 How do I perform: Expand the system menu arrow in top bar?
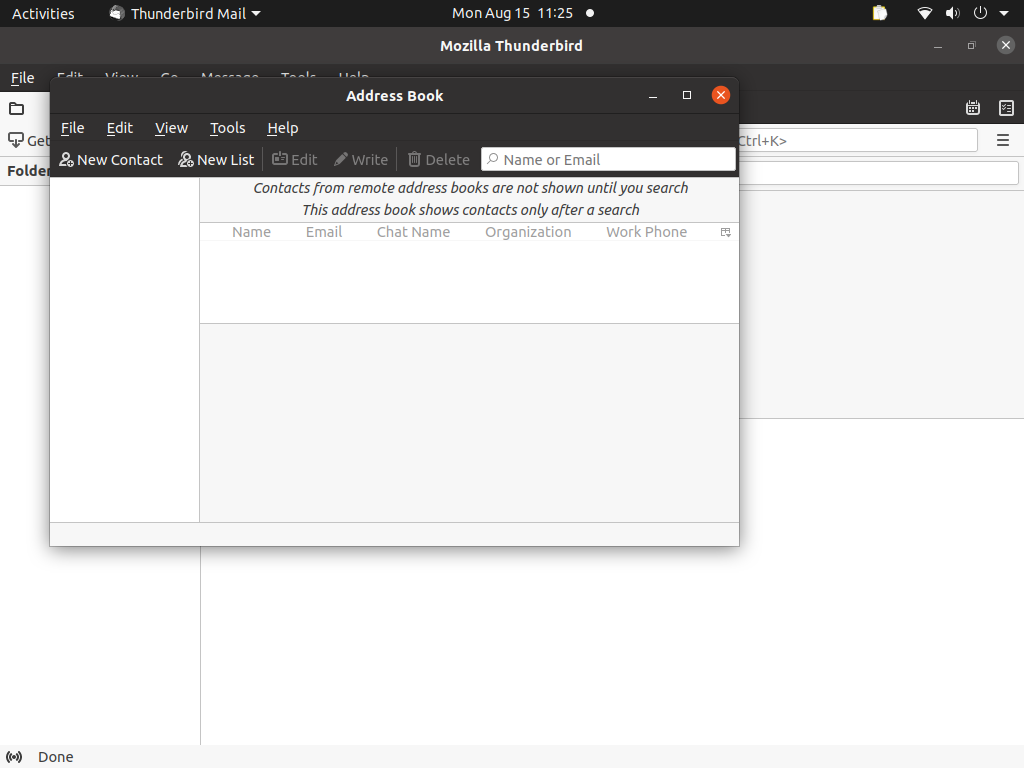tap(1004, 14)
